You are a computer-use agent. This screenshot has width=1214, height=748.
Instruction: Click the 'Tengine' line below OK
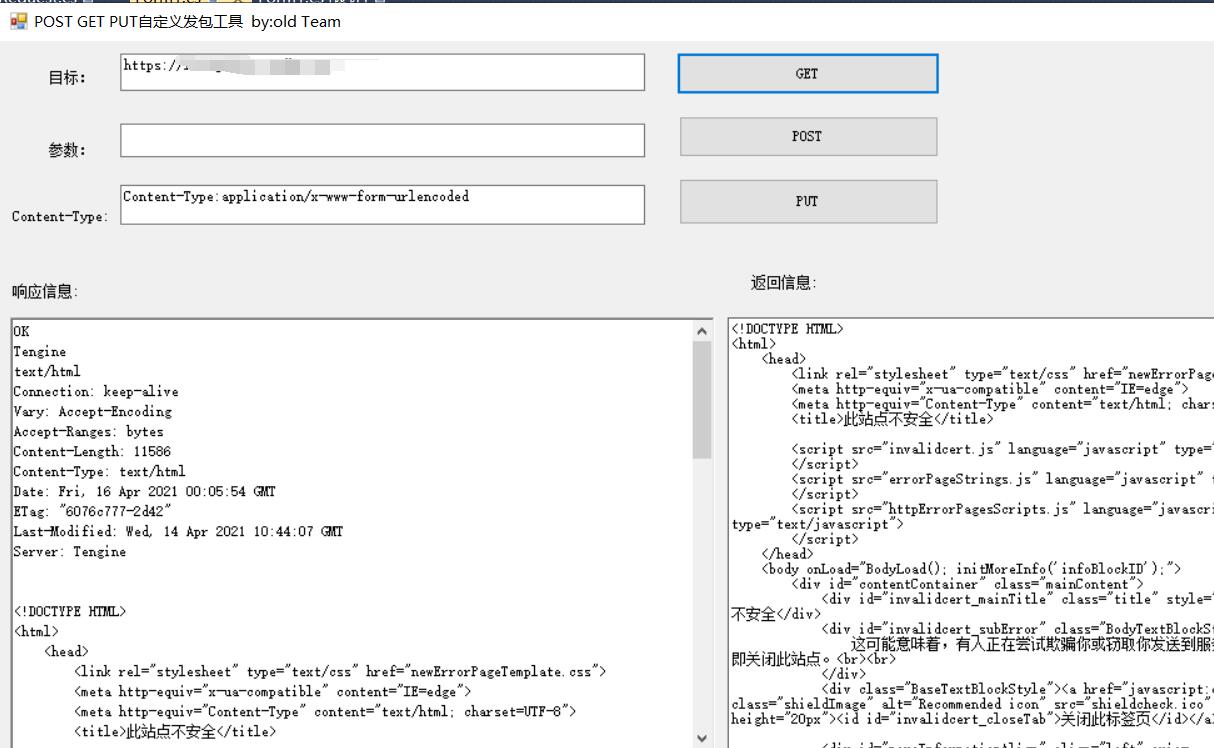(x=40, y=351)
